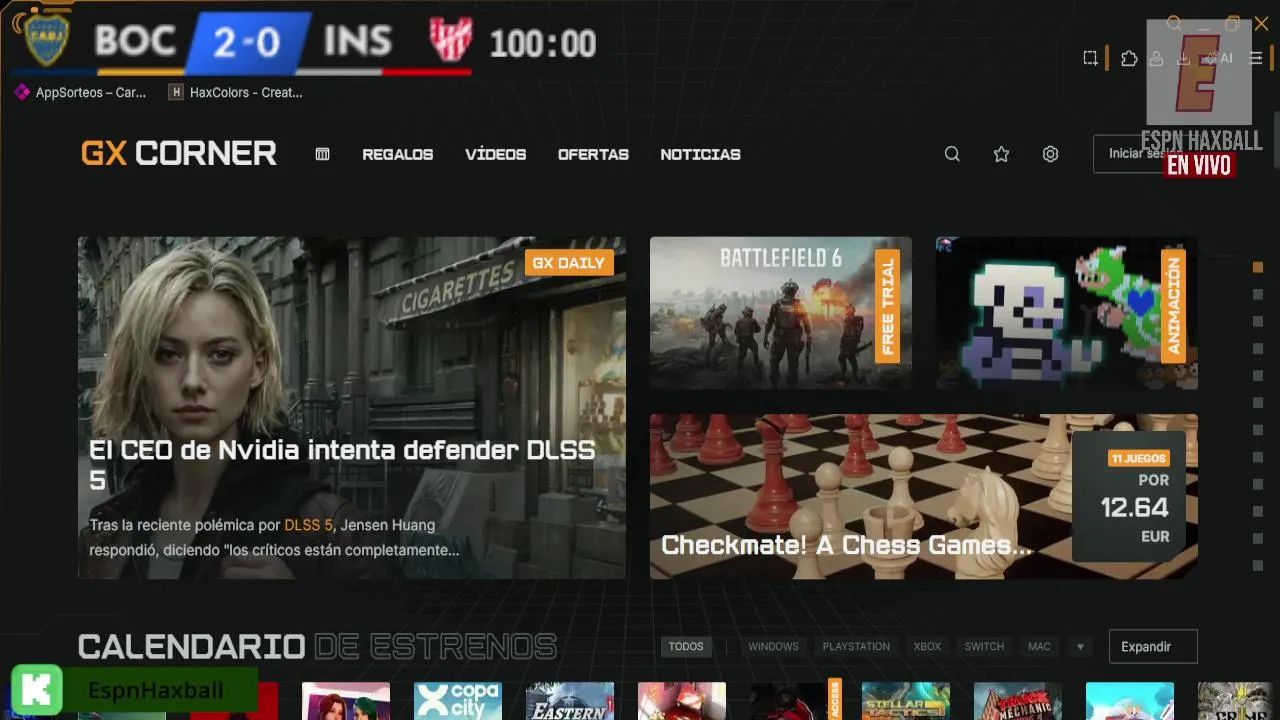Open the account profile icon in toolbar

[1156, 58]
